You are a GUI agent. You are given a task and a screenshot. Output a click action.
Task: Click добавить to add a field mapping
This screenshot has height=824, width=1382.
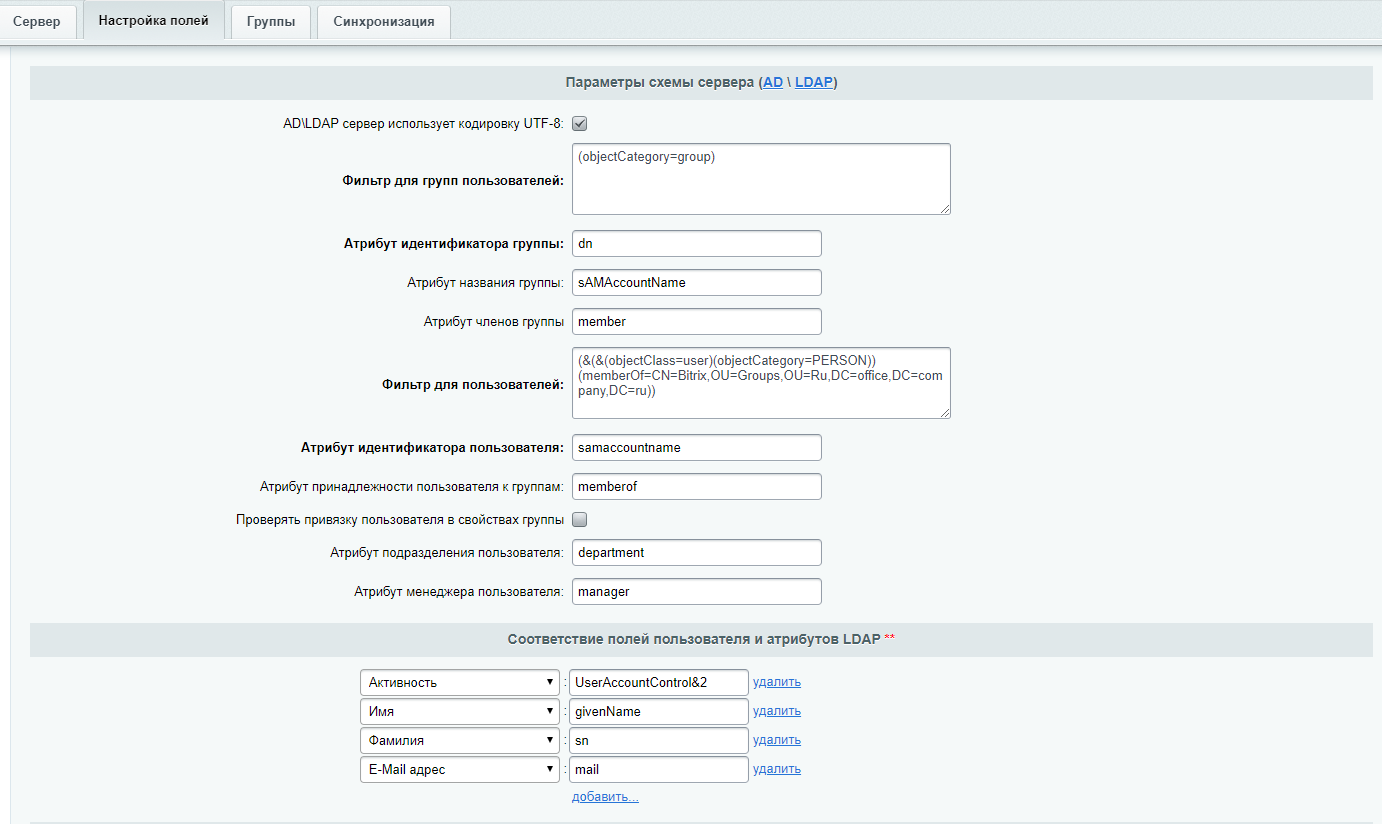click(x=605, y=797)
